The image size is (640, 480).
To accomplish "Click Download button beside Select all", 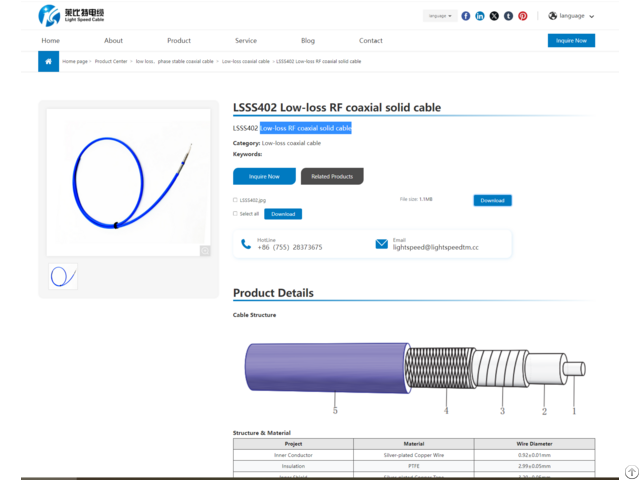I will (x=283, y=214).
